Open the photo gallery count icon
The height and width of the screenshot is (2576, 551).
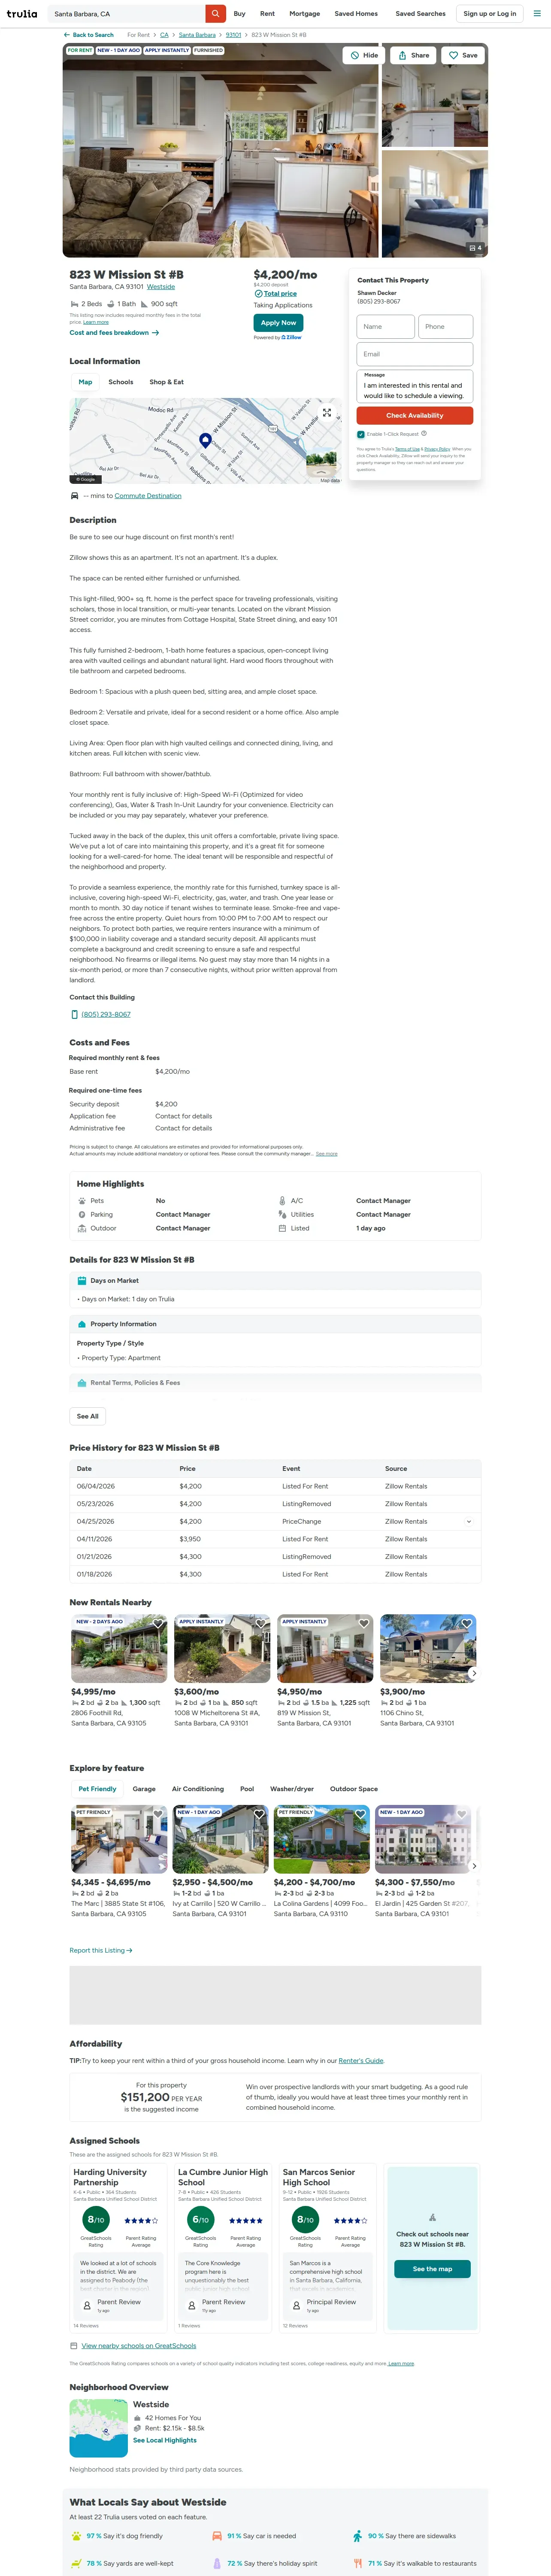pos(475,248)
